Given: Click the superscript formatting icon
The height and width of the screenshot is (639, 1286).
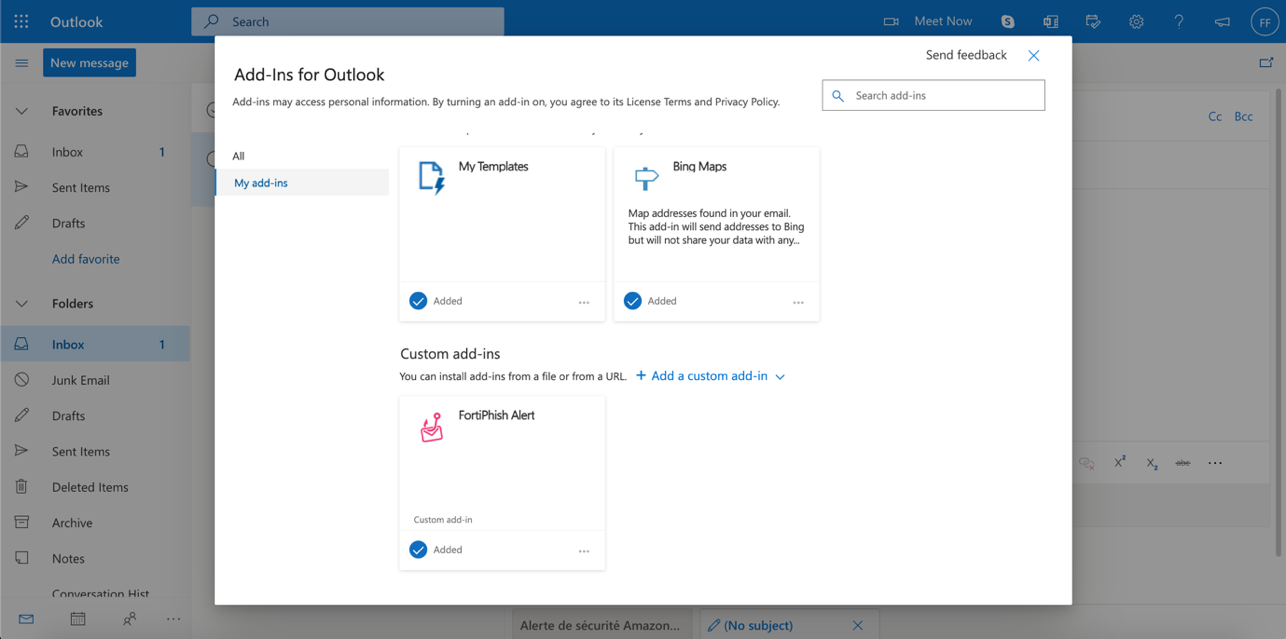Looking at the screenshot, I should [x=1120, y=462].
